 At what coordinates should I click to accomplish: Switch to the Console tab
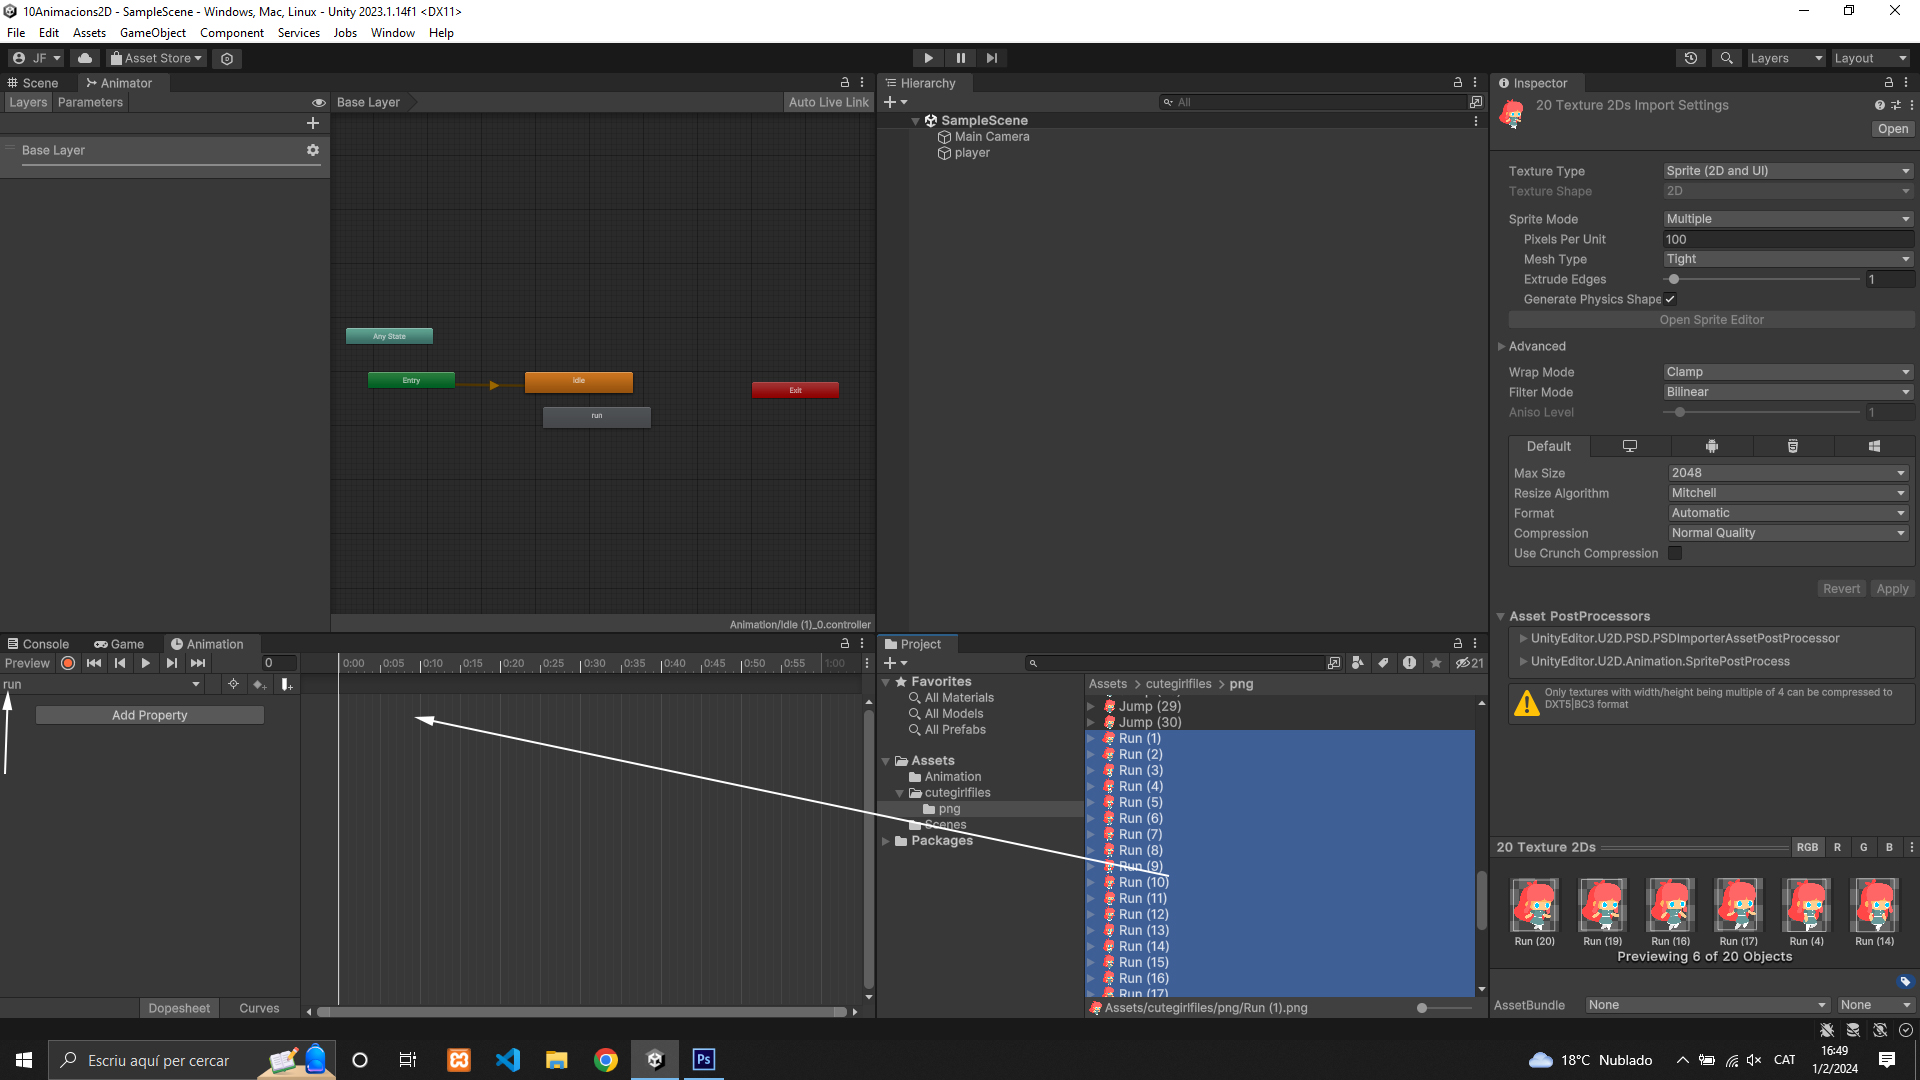coord(38,644)
